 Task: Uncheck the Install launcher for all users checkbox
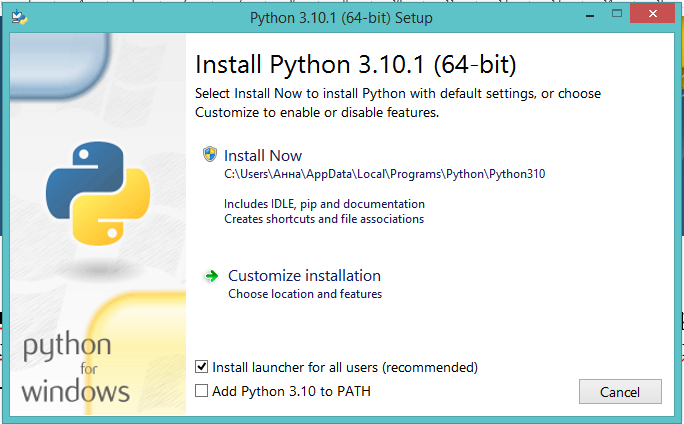click(x=203, y=367)
